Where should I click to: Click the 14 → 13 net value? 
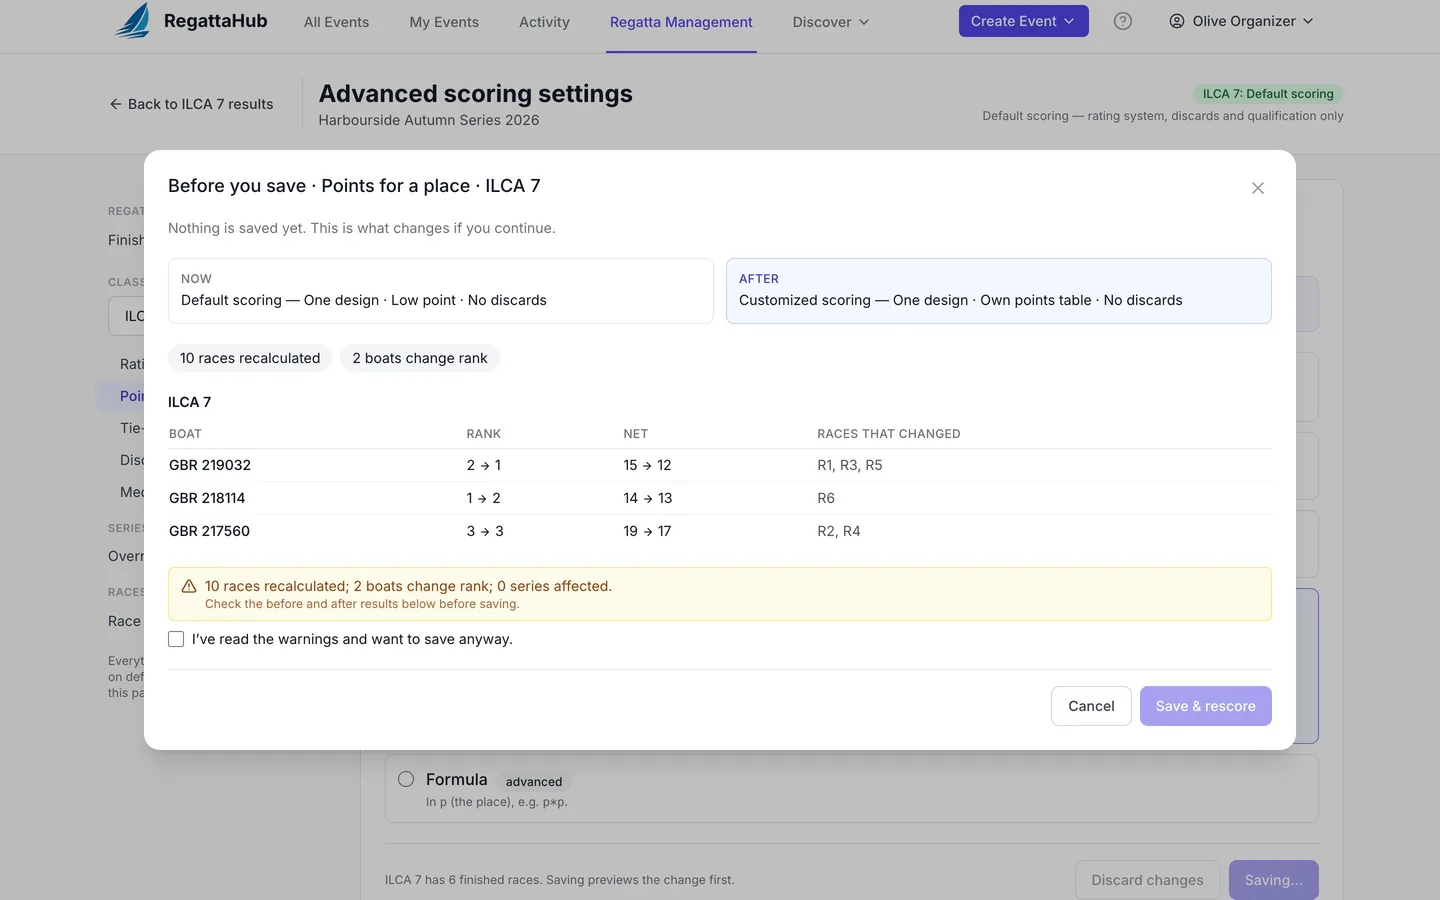tap(647, 498)
